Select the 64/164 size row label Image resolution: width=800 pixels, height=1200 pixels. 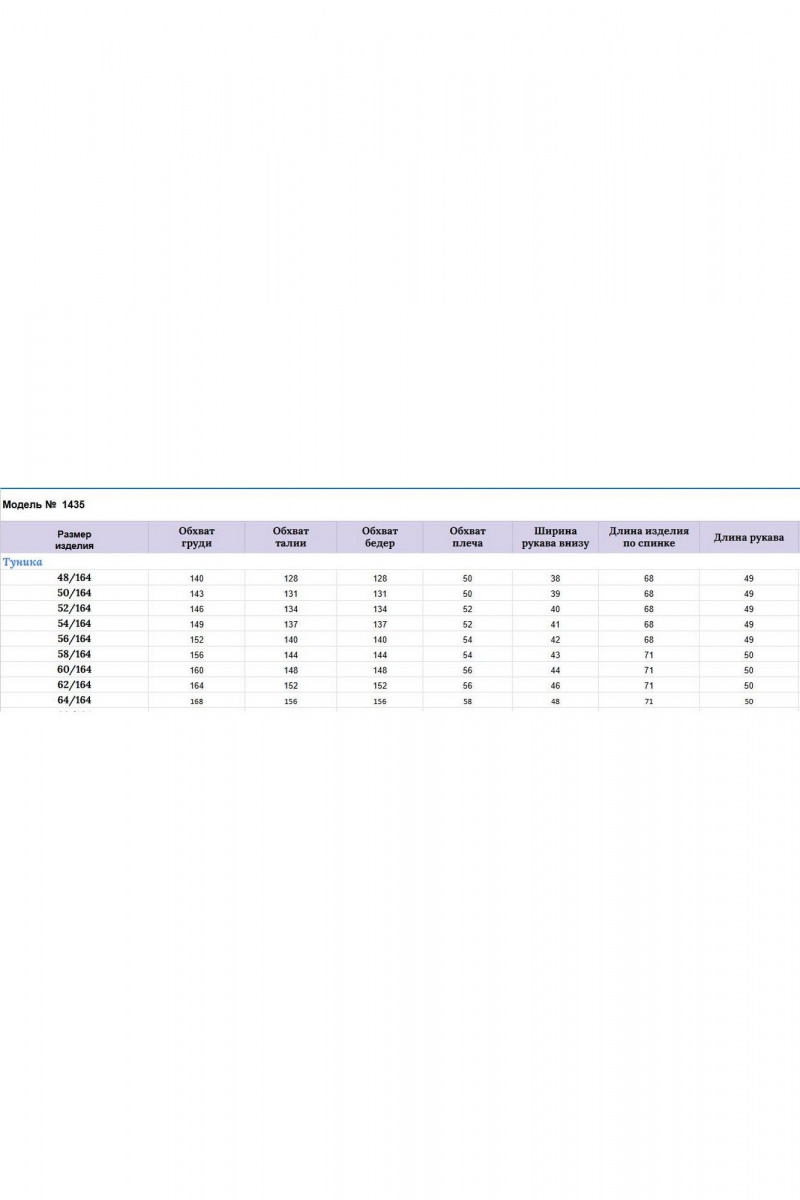pyautogui.click(x=74, y=701)
